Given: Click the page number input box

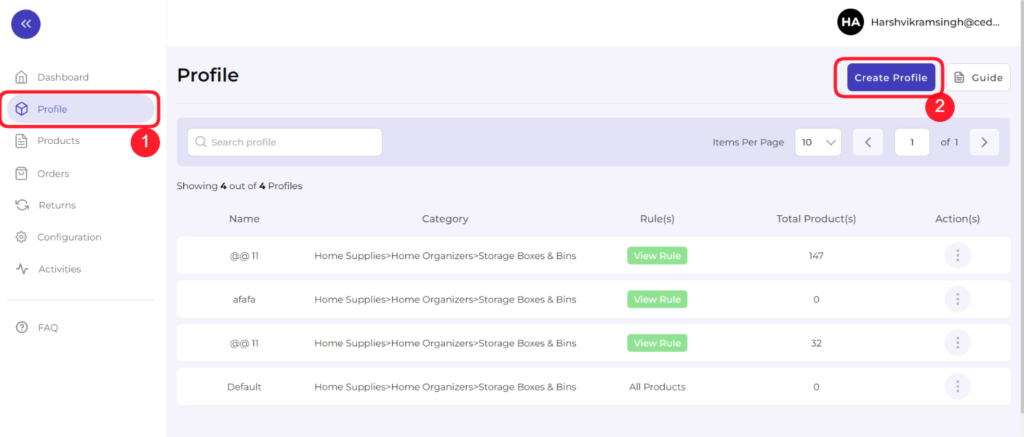Looking at the screenshot, I should click(912, 142).
